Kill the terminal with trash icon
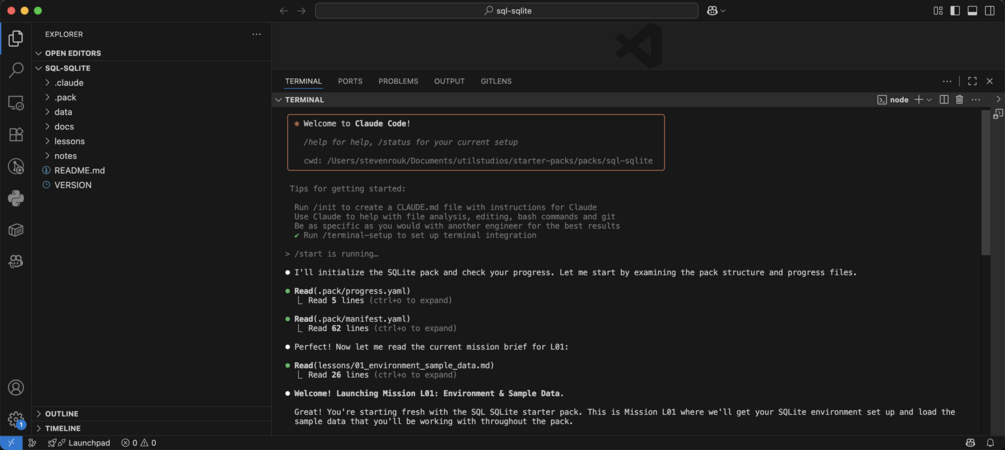This screenshot has width=1005, height=450. pyautogui.click(x=959, y=100)
